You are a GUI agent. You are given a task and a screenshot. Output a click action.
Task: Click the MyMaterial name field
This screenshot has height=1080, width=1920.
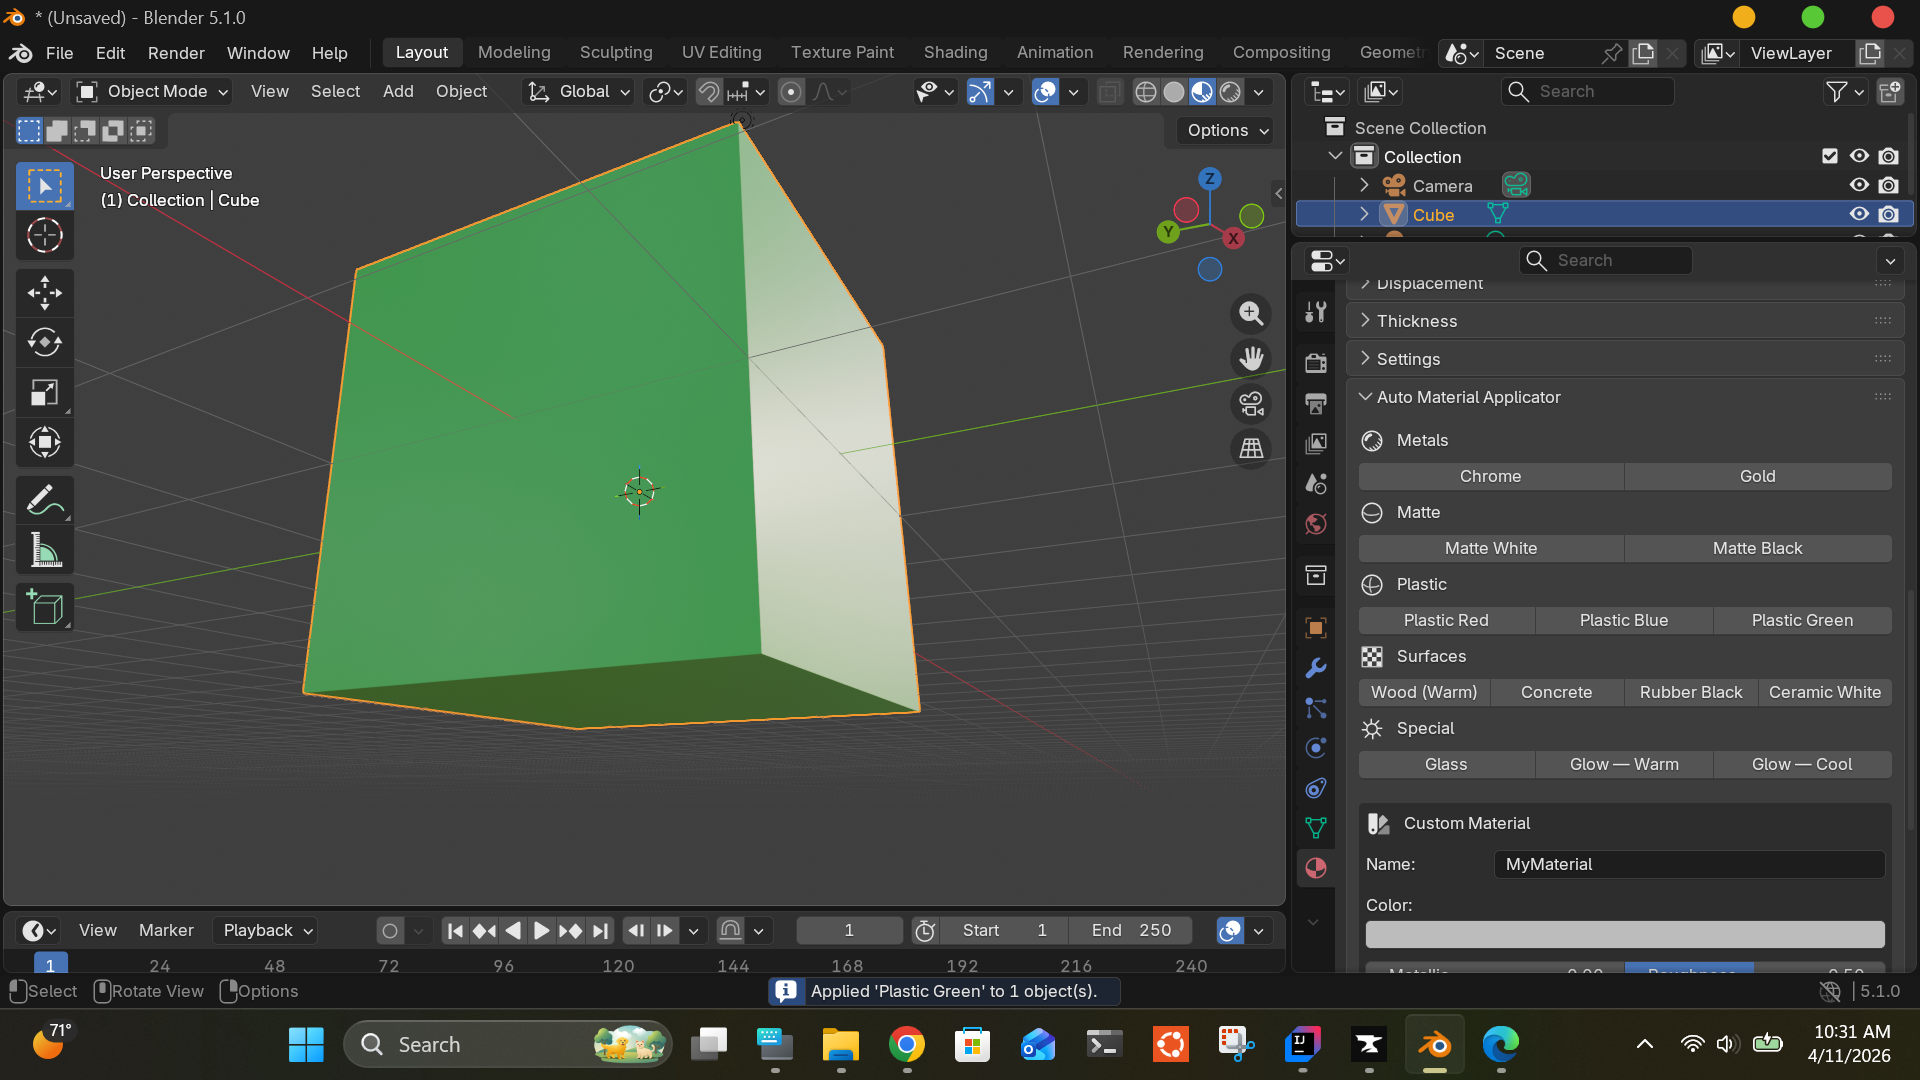(1688, 864)
